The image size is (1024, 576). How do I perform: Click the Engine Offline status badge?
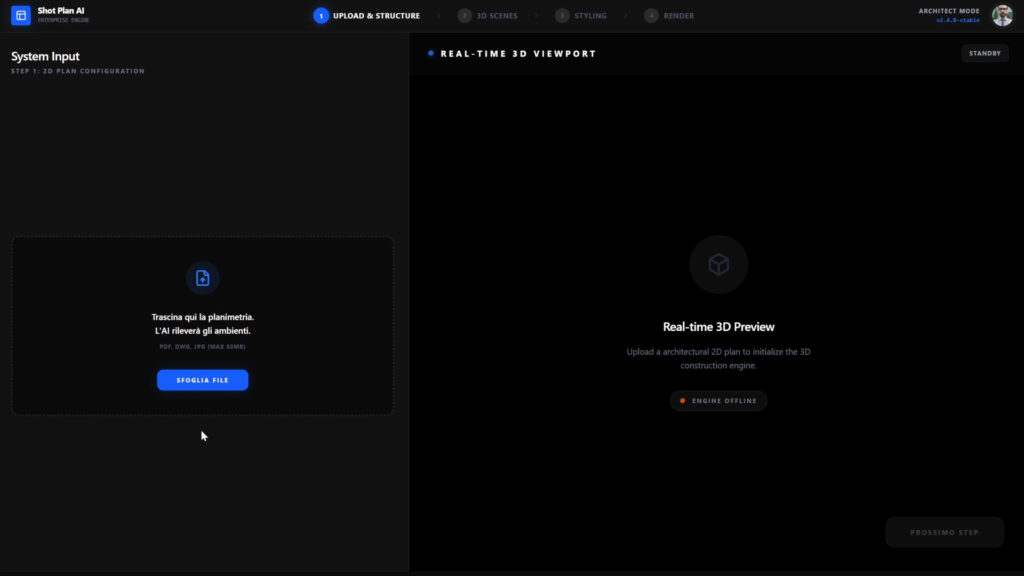pyautogui.click(x=718, y=401)
